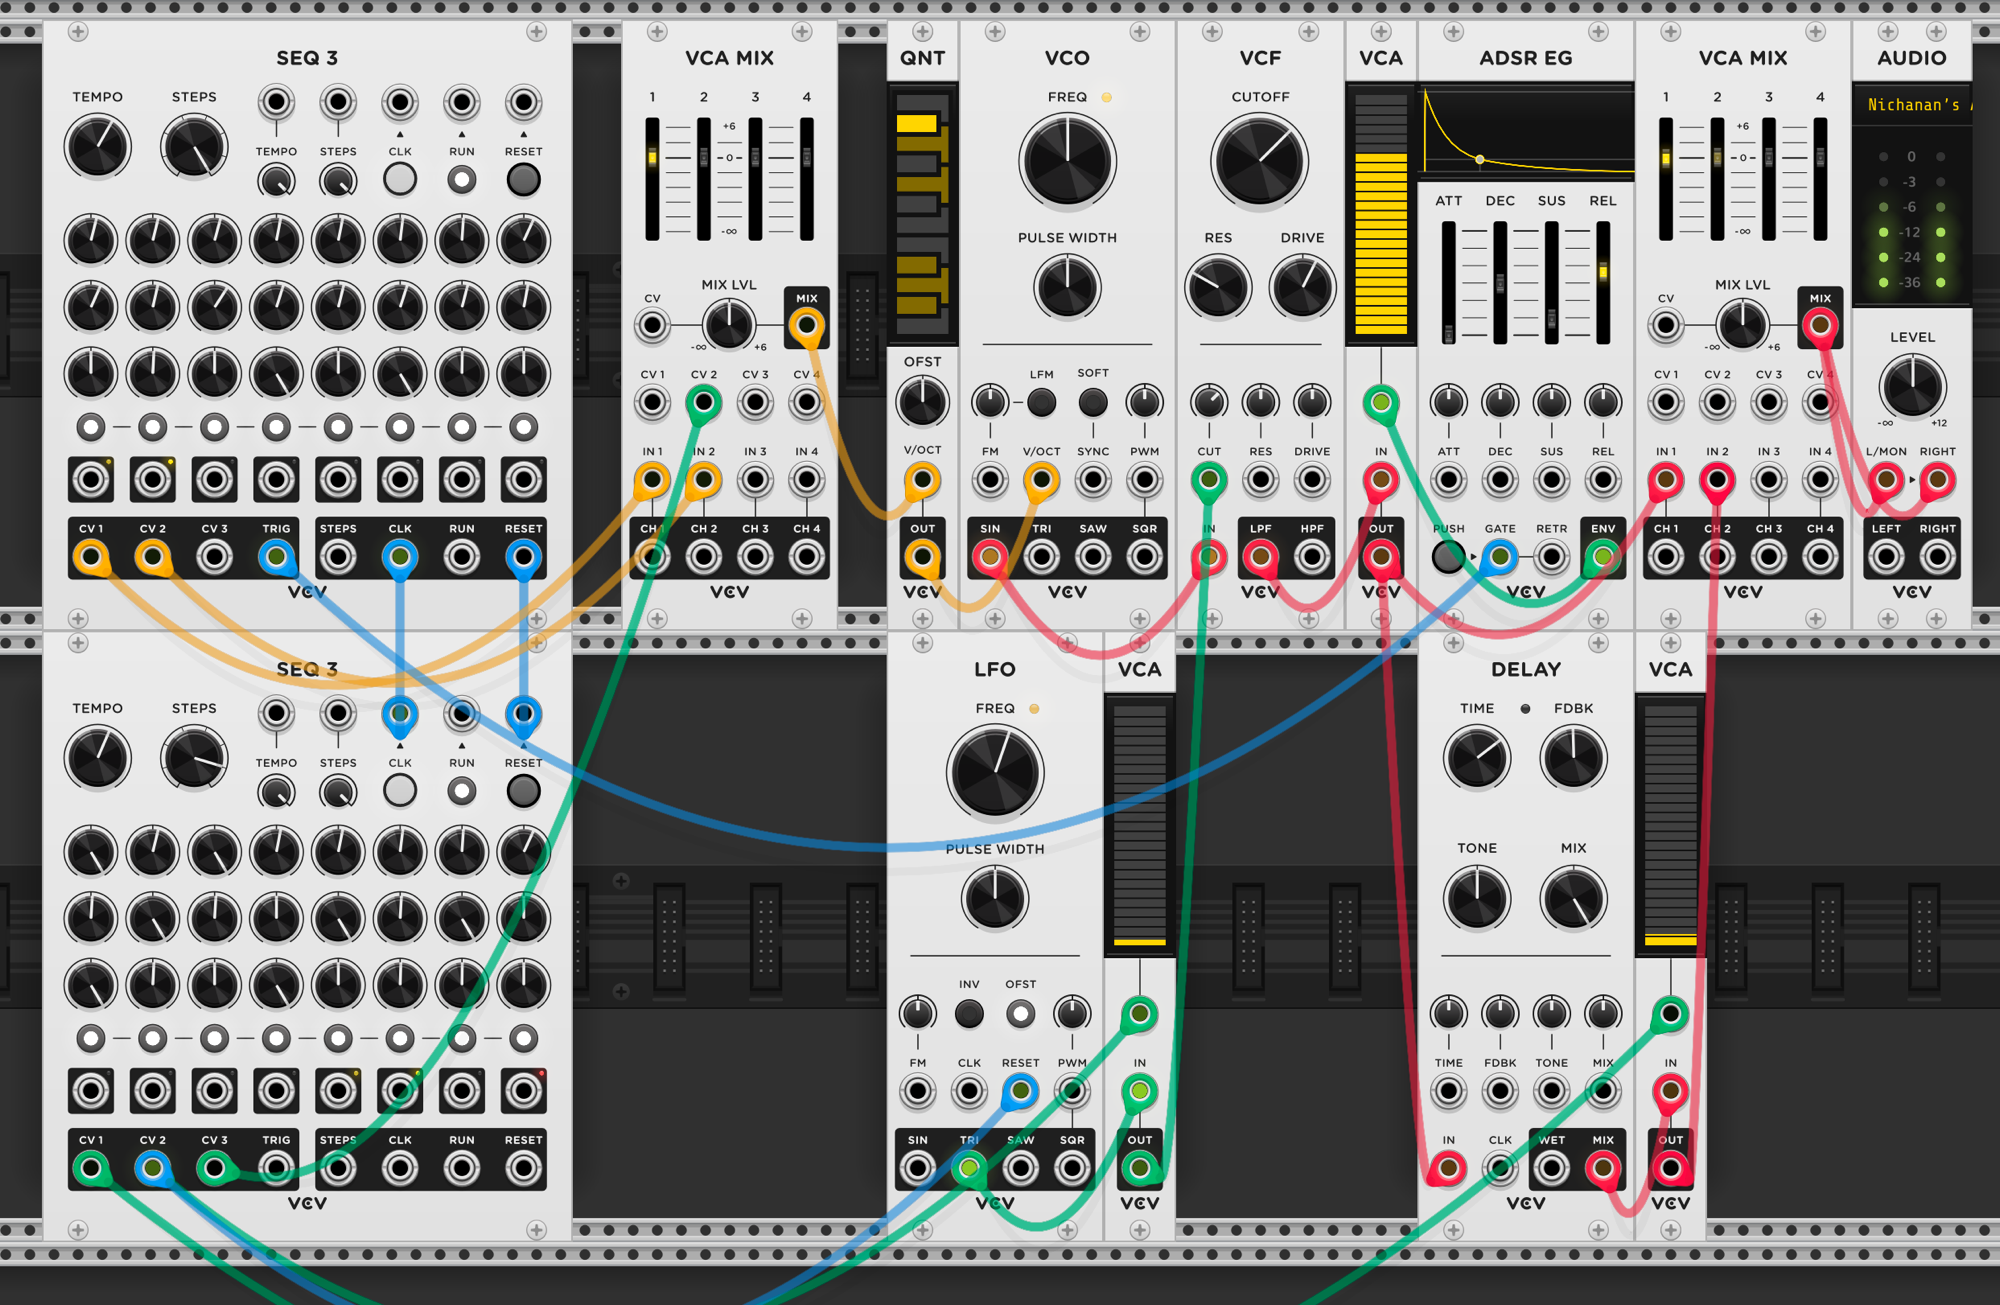Click the TEMPO knob on upper SEQ 3
Viewport: 2000px width, 1305px height.
click(x=97, y=147)
